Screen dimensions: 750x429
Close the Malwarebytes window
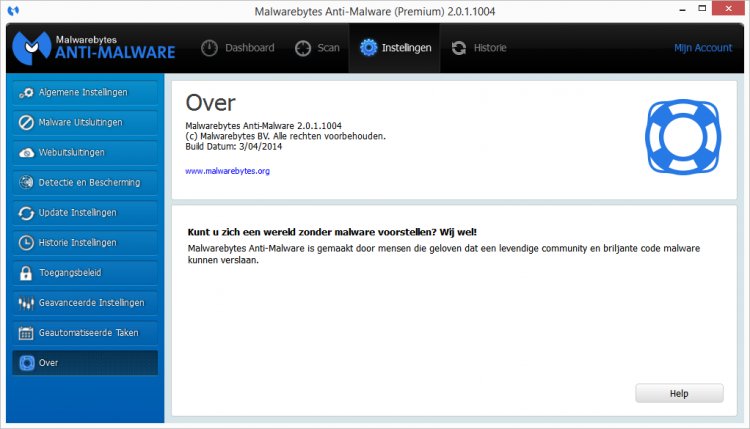click(728, 9)
